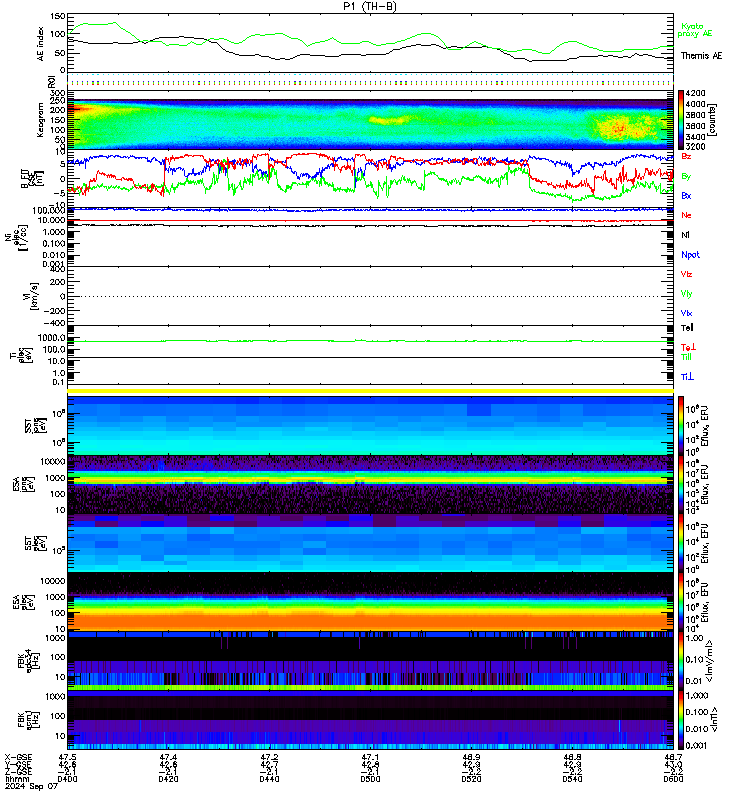Image resolution: width=750 pixels, height=800 pixels.
Task: Click the blue "Bx" legend label
Action: tap(686, 196)
